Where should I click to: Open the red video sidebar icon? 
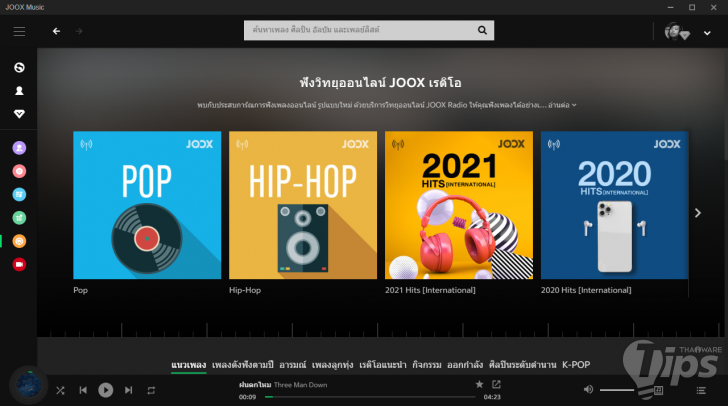pos(19,264)
